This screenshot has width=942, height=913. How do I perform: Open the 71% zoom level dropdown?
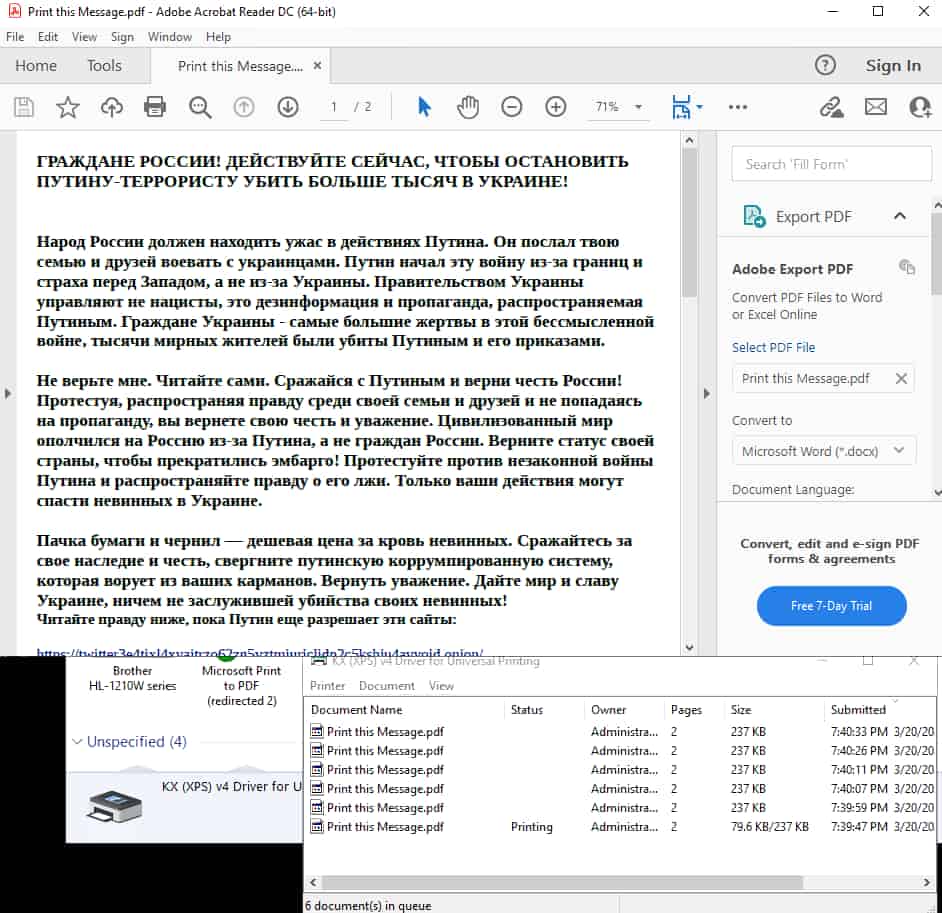coord(618,107)
